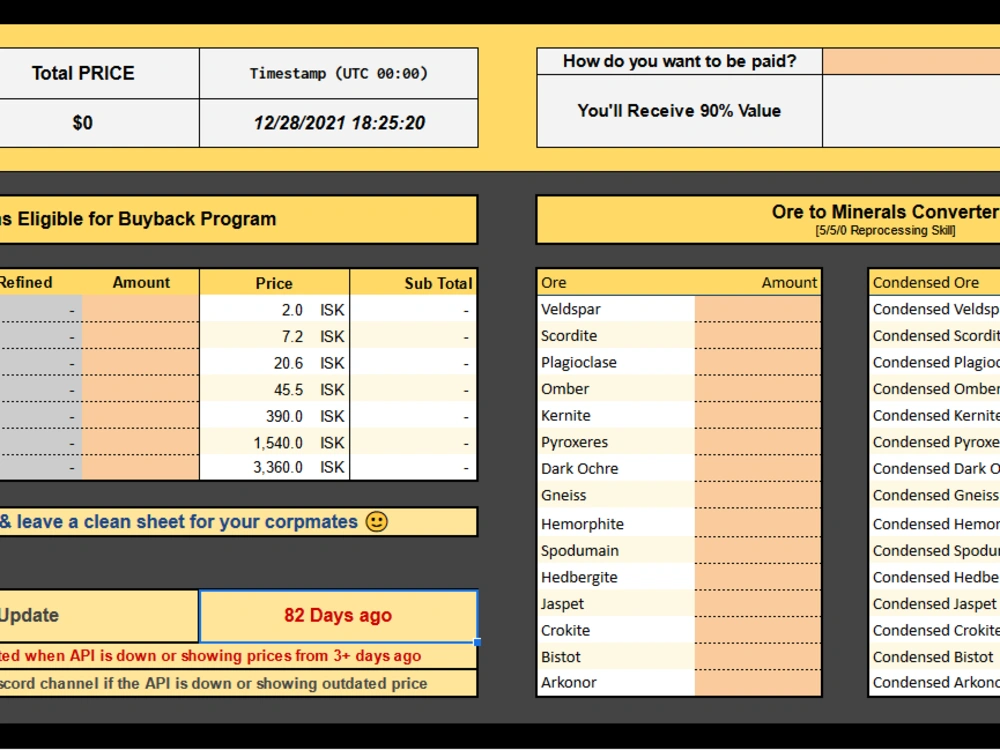The image size is (1000, 750).
Task: Select the Total PRICE header cell
Action: pos(99,73)
